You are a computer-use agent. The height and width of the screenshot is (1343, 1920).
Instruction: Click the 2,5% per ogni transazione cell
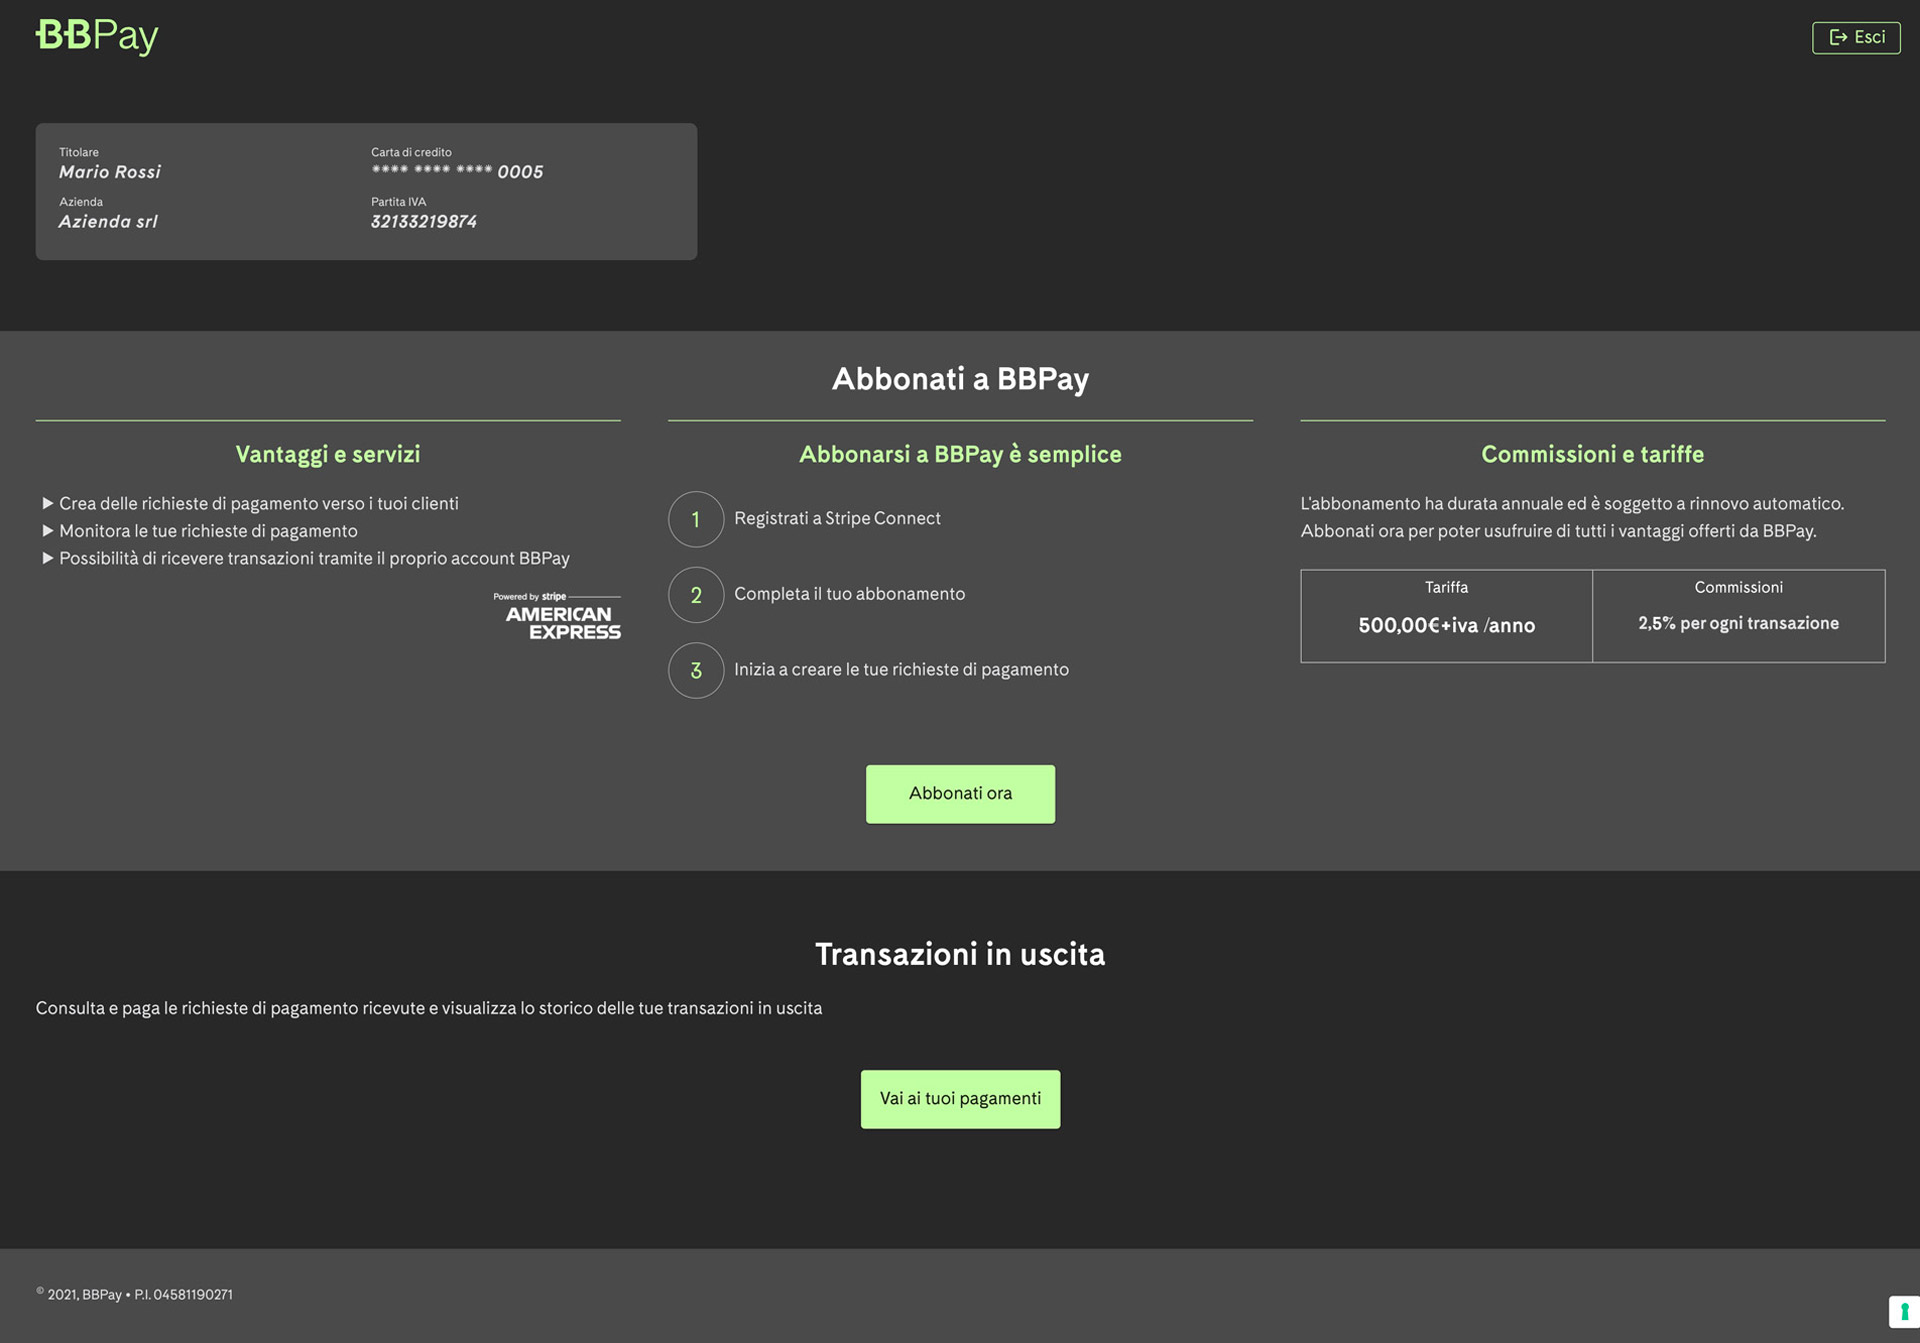tap(1738, 616)
